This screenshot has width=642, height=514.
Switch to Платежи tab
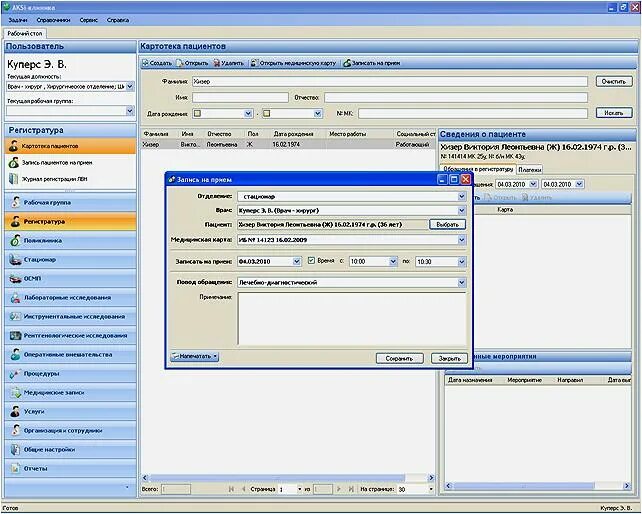tap(529, 169)
